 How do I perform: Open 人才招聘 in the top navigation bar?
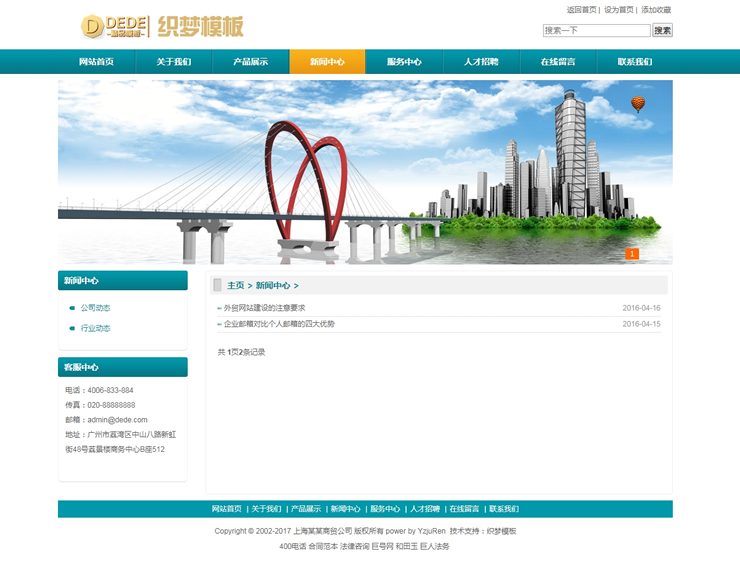(x=481, y=62)
